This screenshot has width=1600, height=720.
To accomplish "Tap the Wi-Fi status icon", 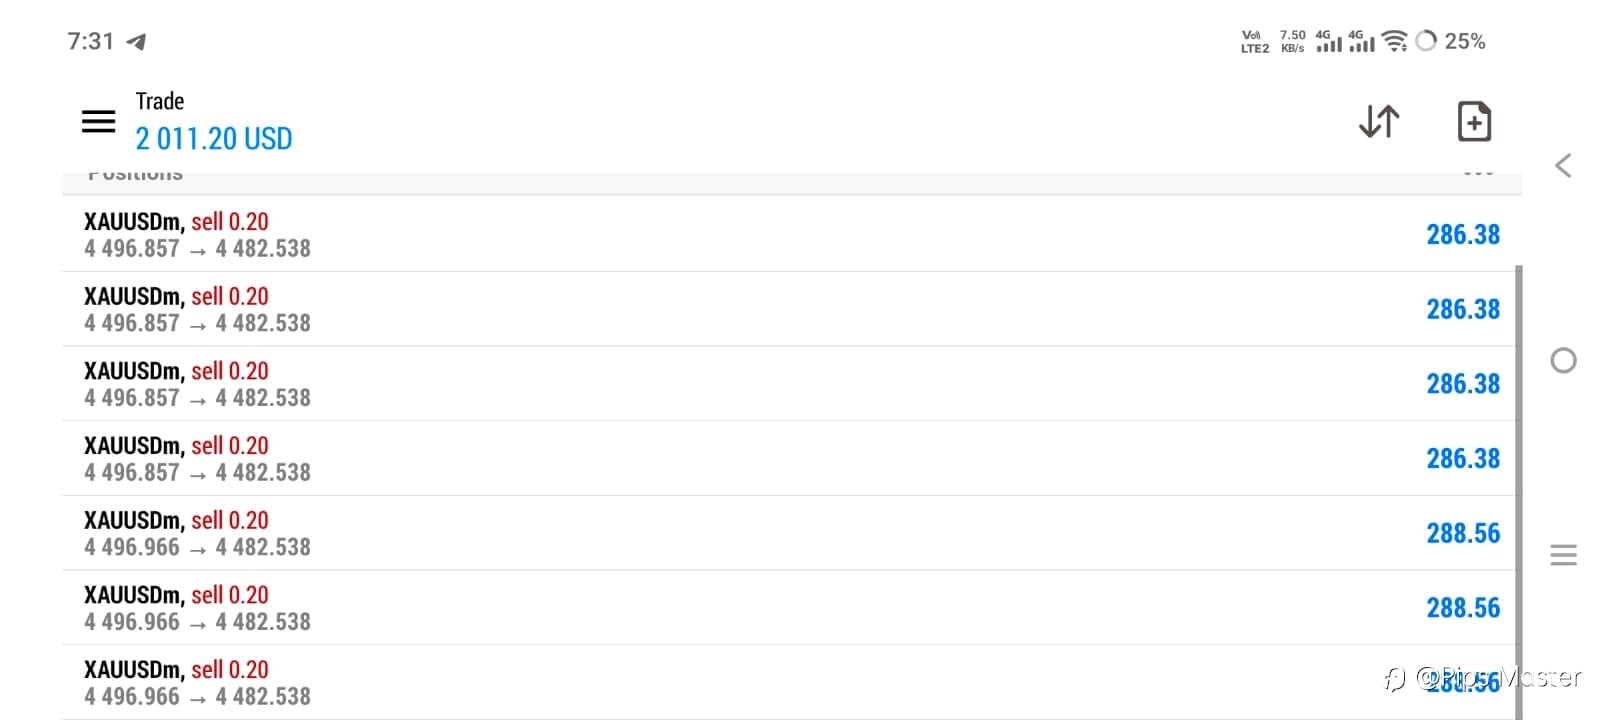I will point(1395,41).
